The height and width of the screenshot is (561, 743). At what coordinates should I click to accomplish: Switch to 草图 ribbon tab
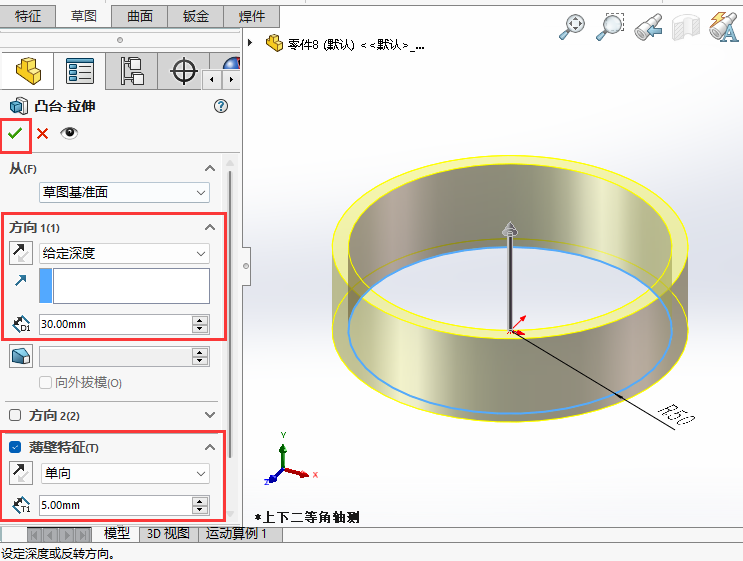[84, 16]
